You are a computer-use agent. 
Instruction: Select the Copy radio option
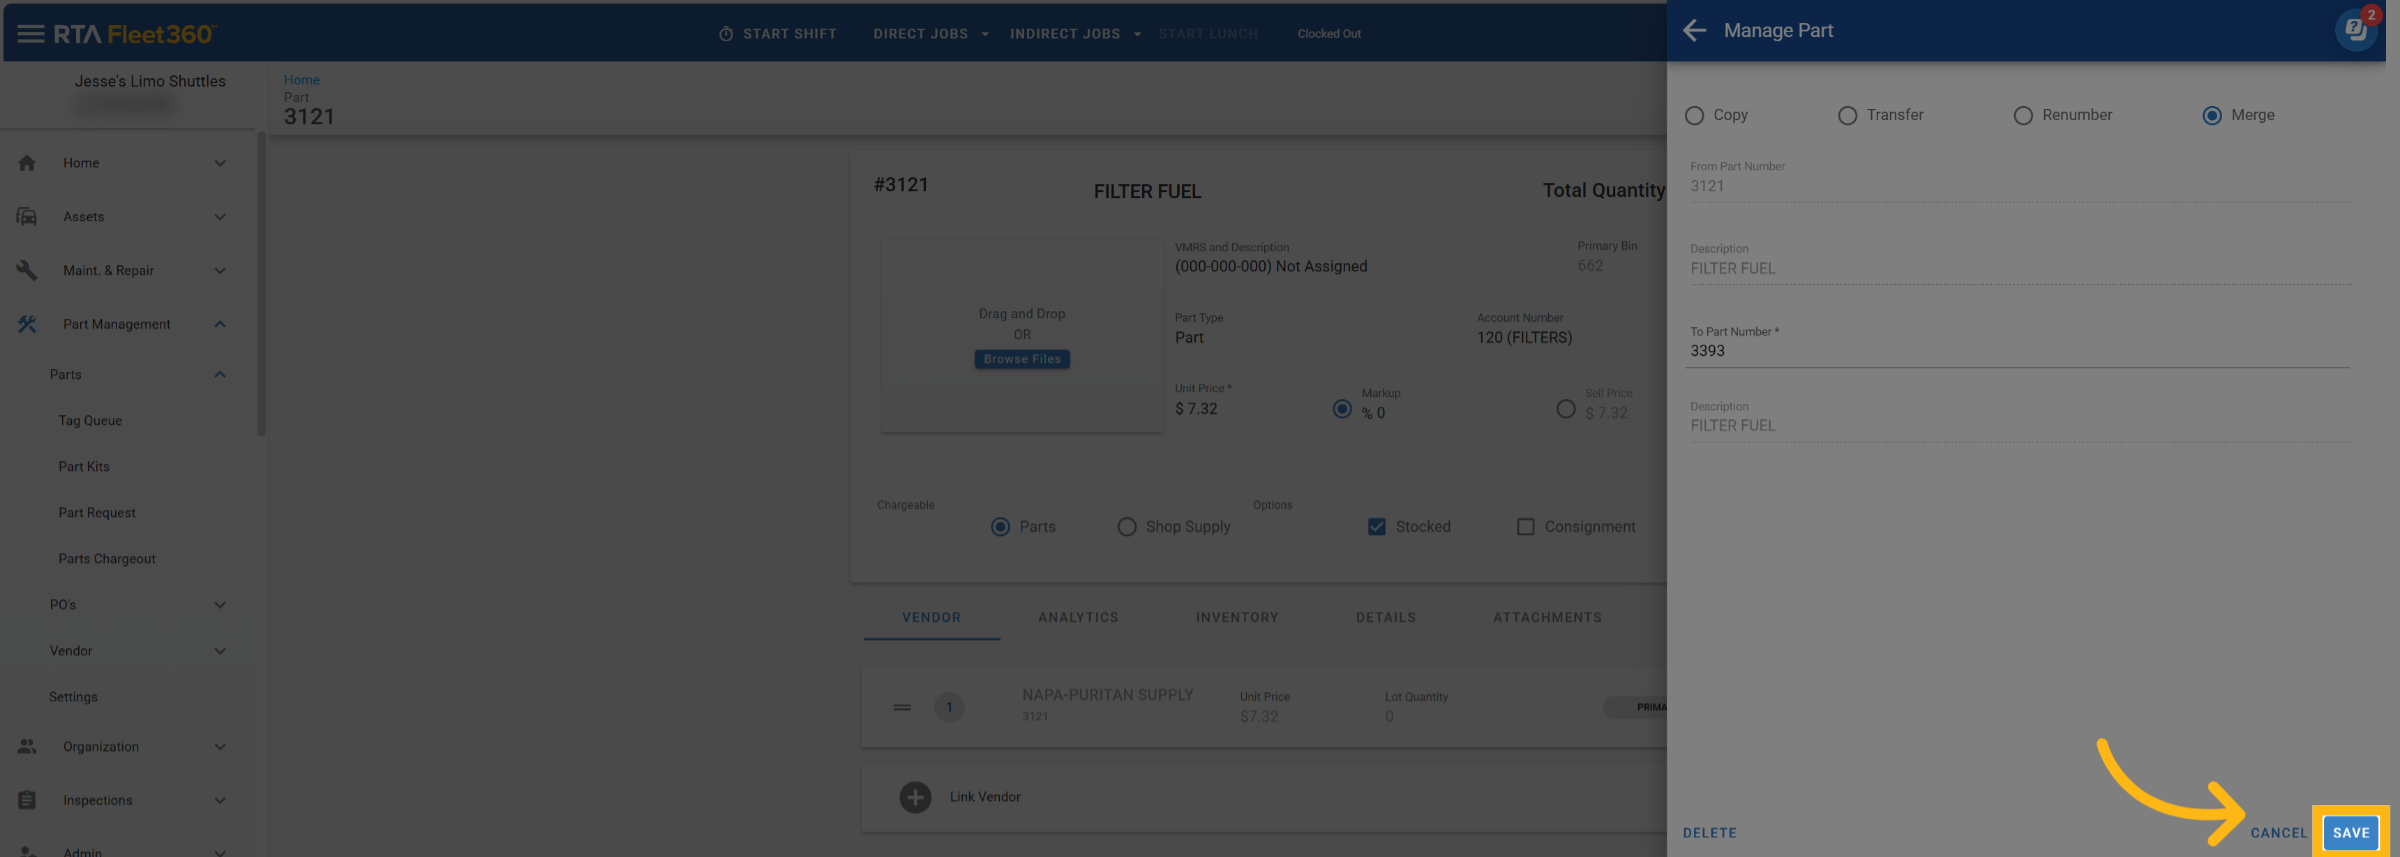tap(1694, 116)
